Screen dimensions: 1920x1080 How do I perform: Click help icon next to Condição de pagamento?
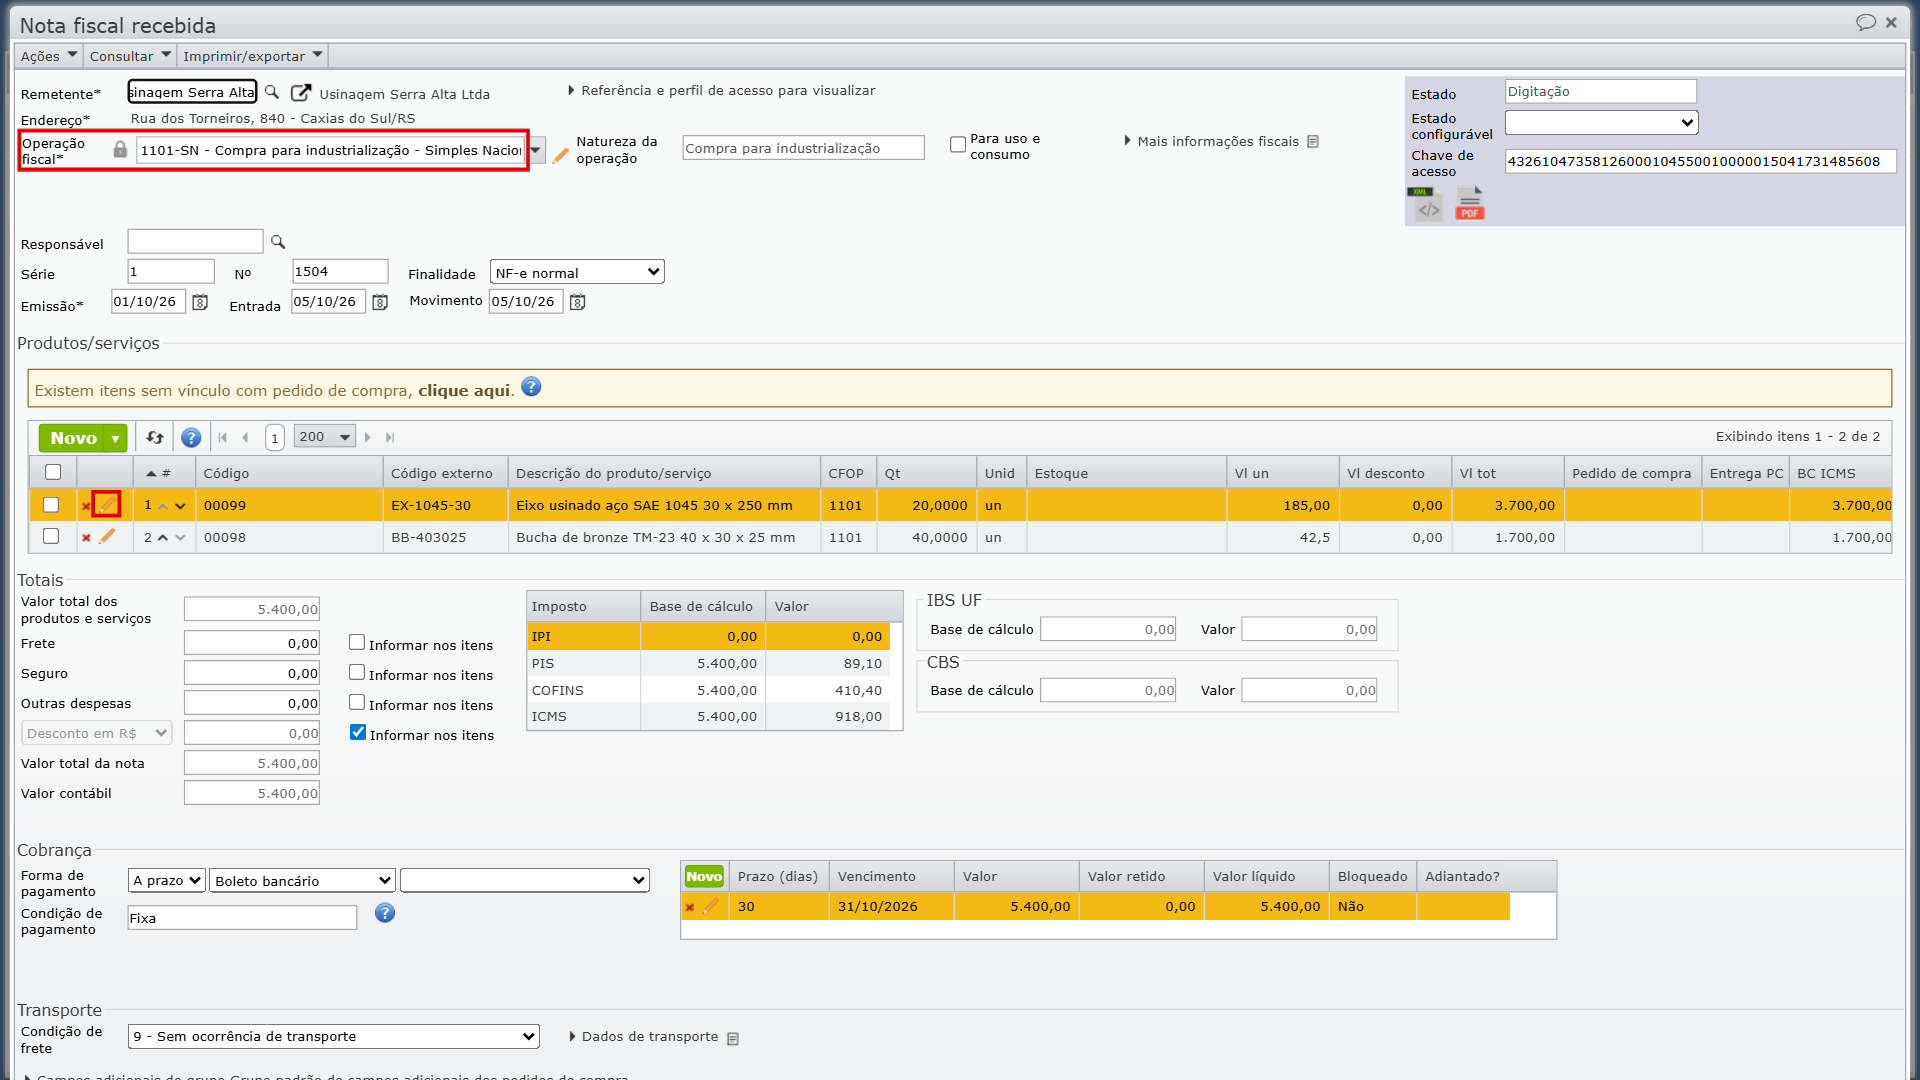click(385, 913)
